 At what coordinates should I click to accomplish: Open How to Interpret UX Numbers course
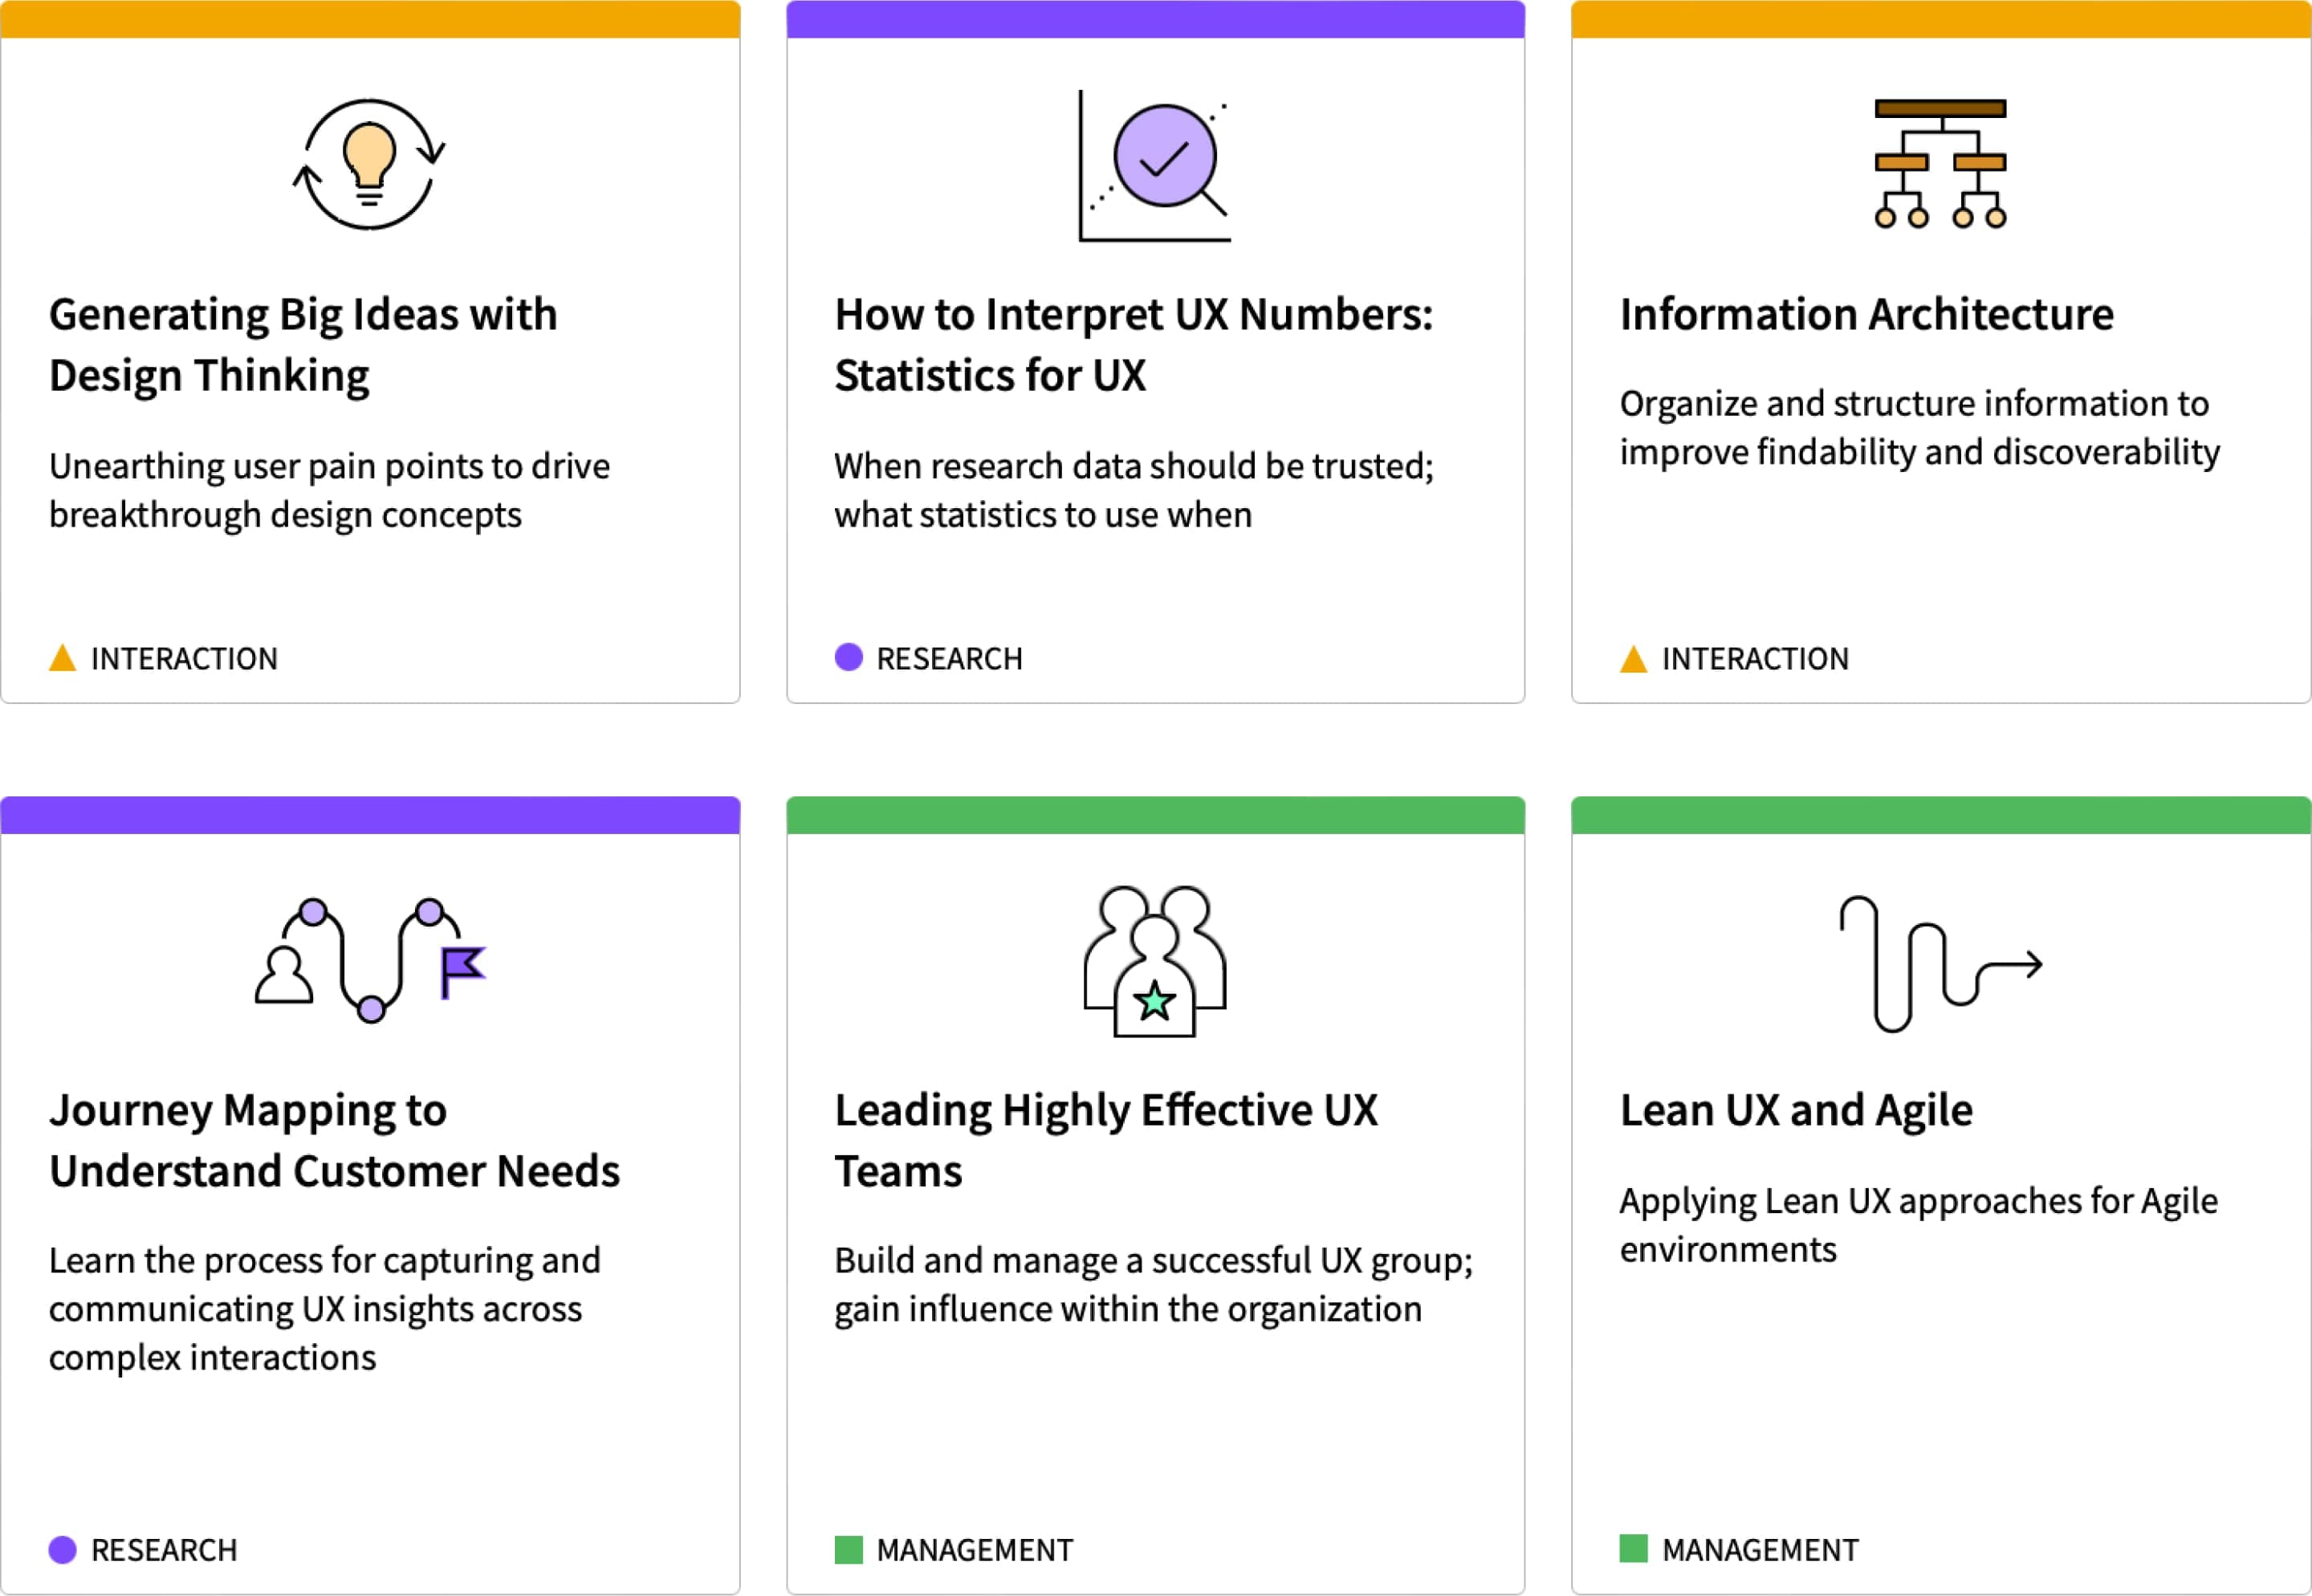pos(1134,345)
